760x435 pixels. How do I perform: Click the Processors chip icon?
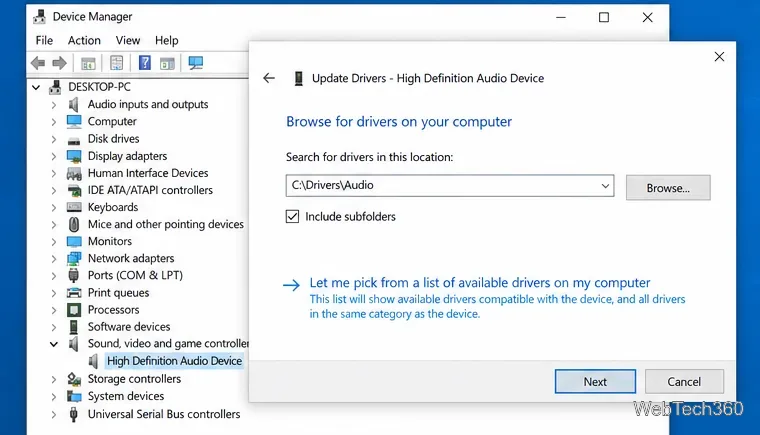point(74,310)
